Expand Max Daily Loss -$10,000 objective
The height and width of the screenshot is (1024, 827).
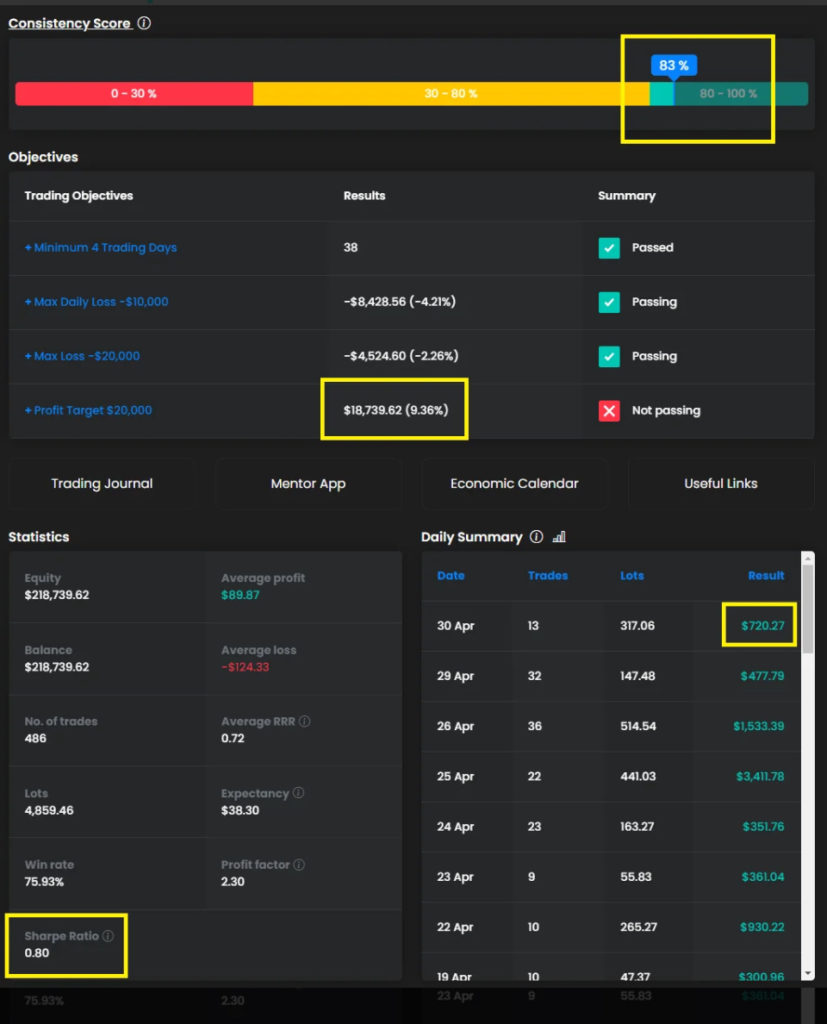pos(96,302)
